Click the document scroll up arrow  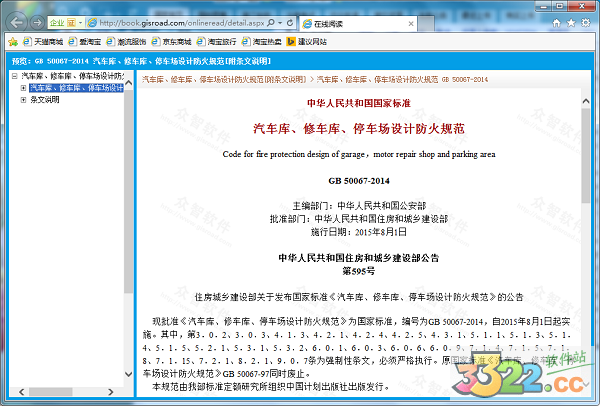(585, 101)
